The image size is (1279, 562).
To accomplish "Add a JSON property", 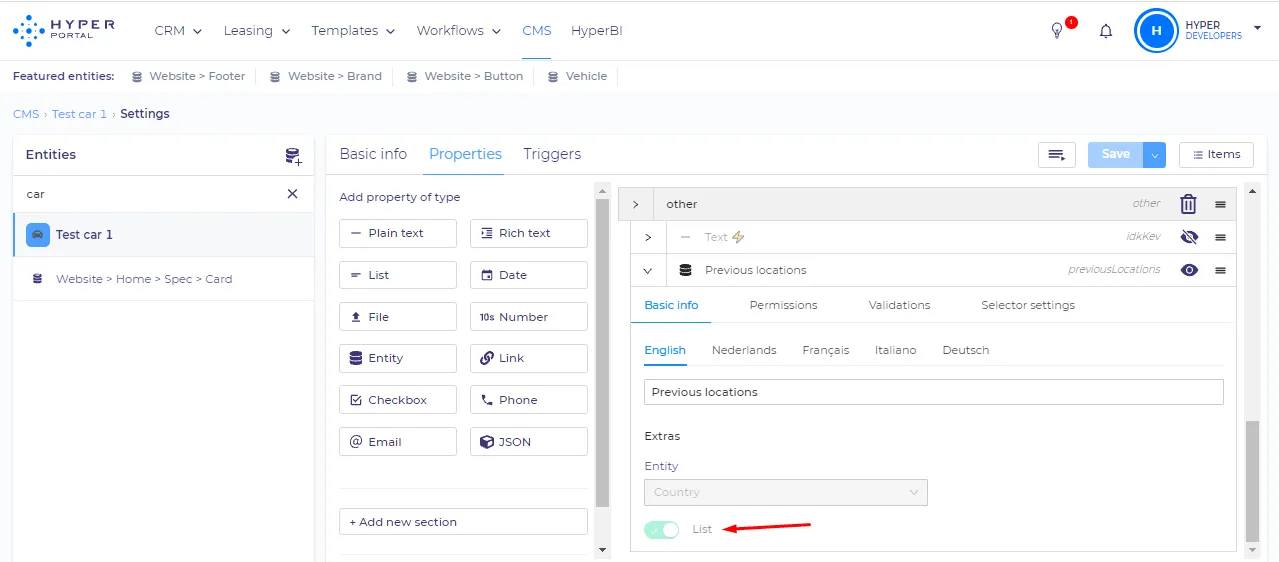I will click(529, 442).
